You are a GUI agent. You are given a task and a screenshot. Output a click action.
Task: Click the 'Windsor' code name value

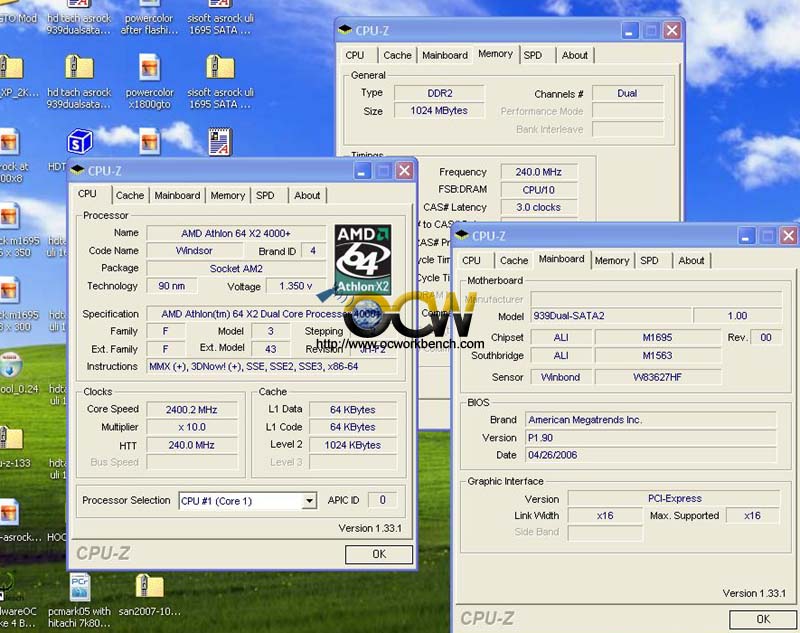coord(194,250)
